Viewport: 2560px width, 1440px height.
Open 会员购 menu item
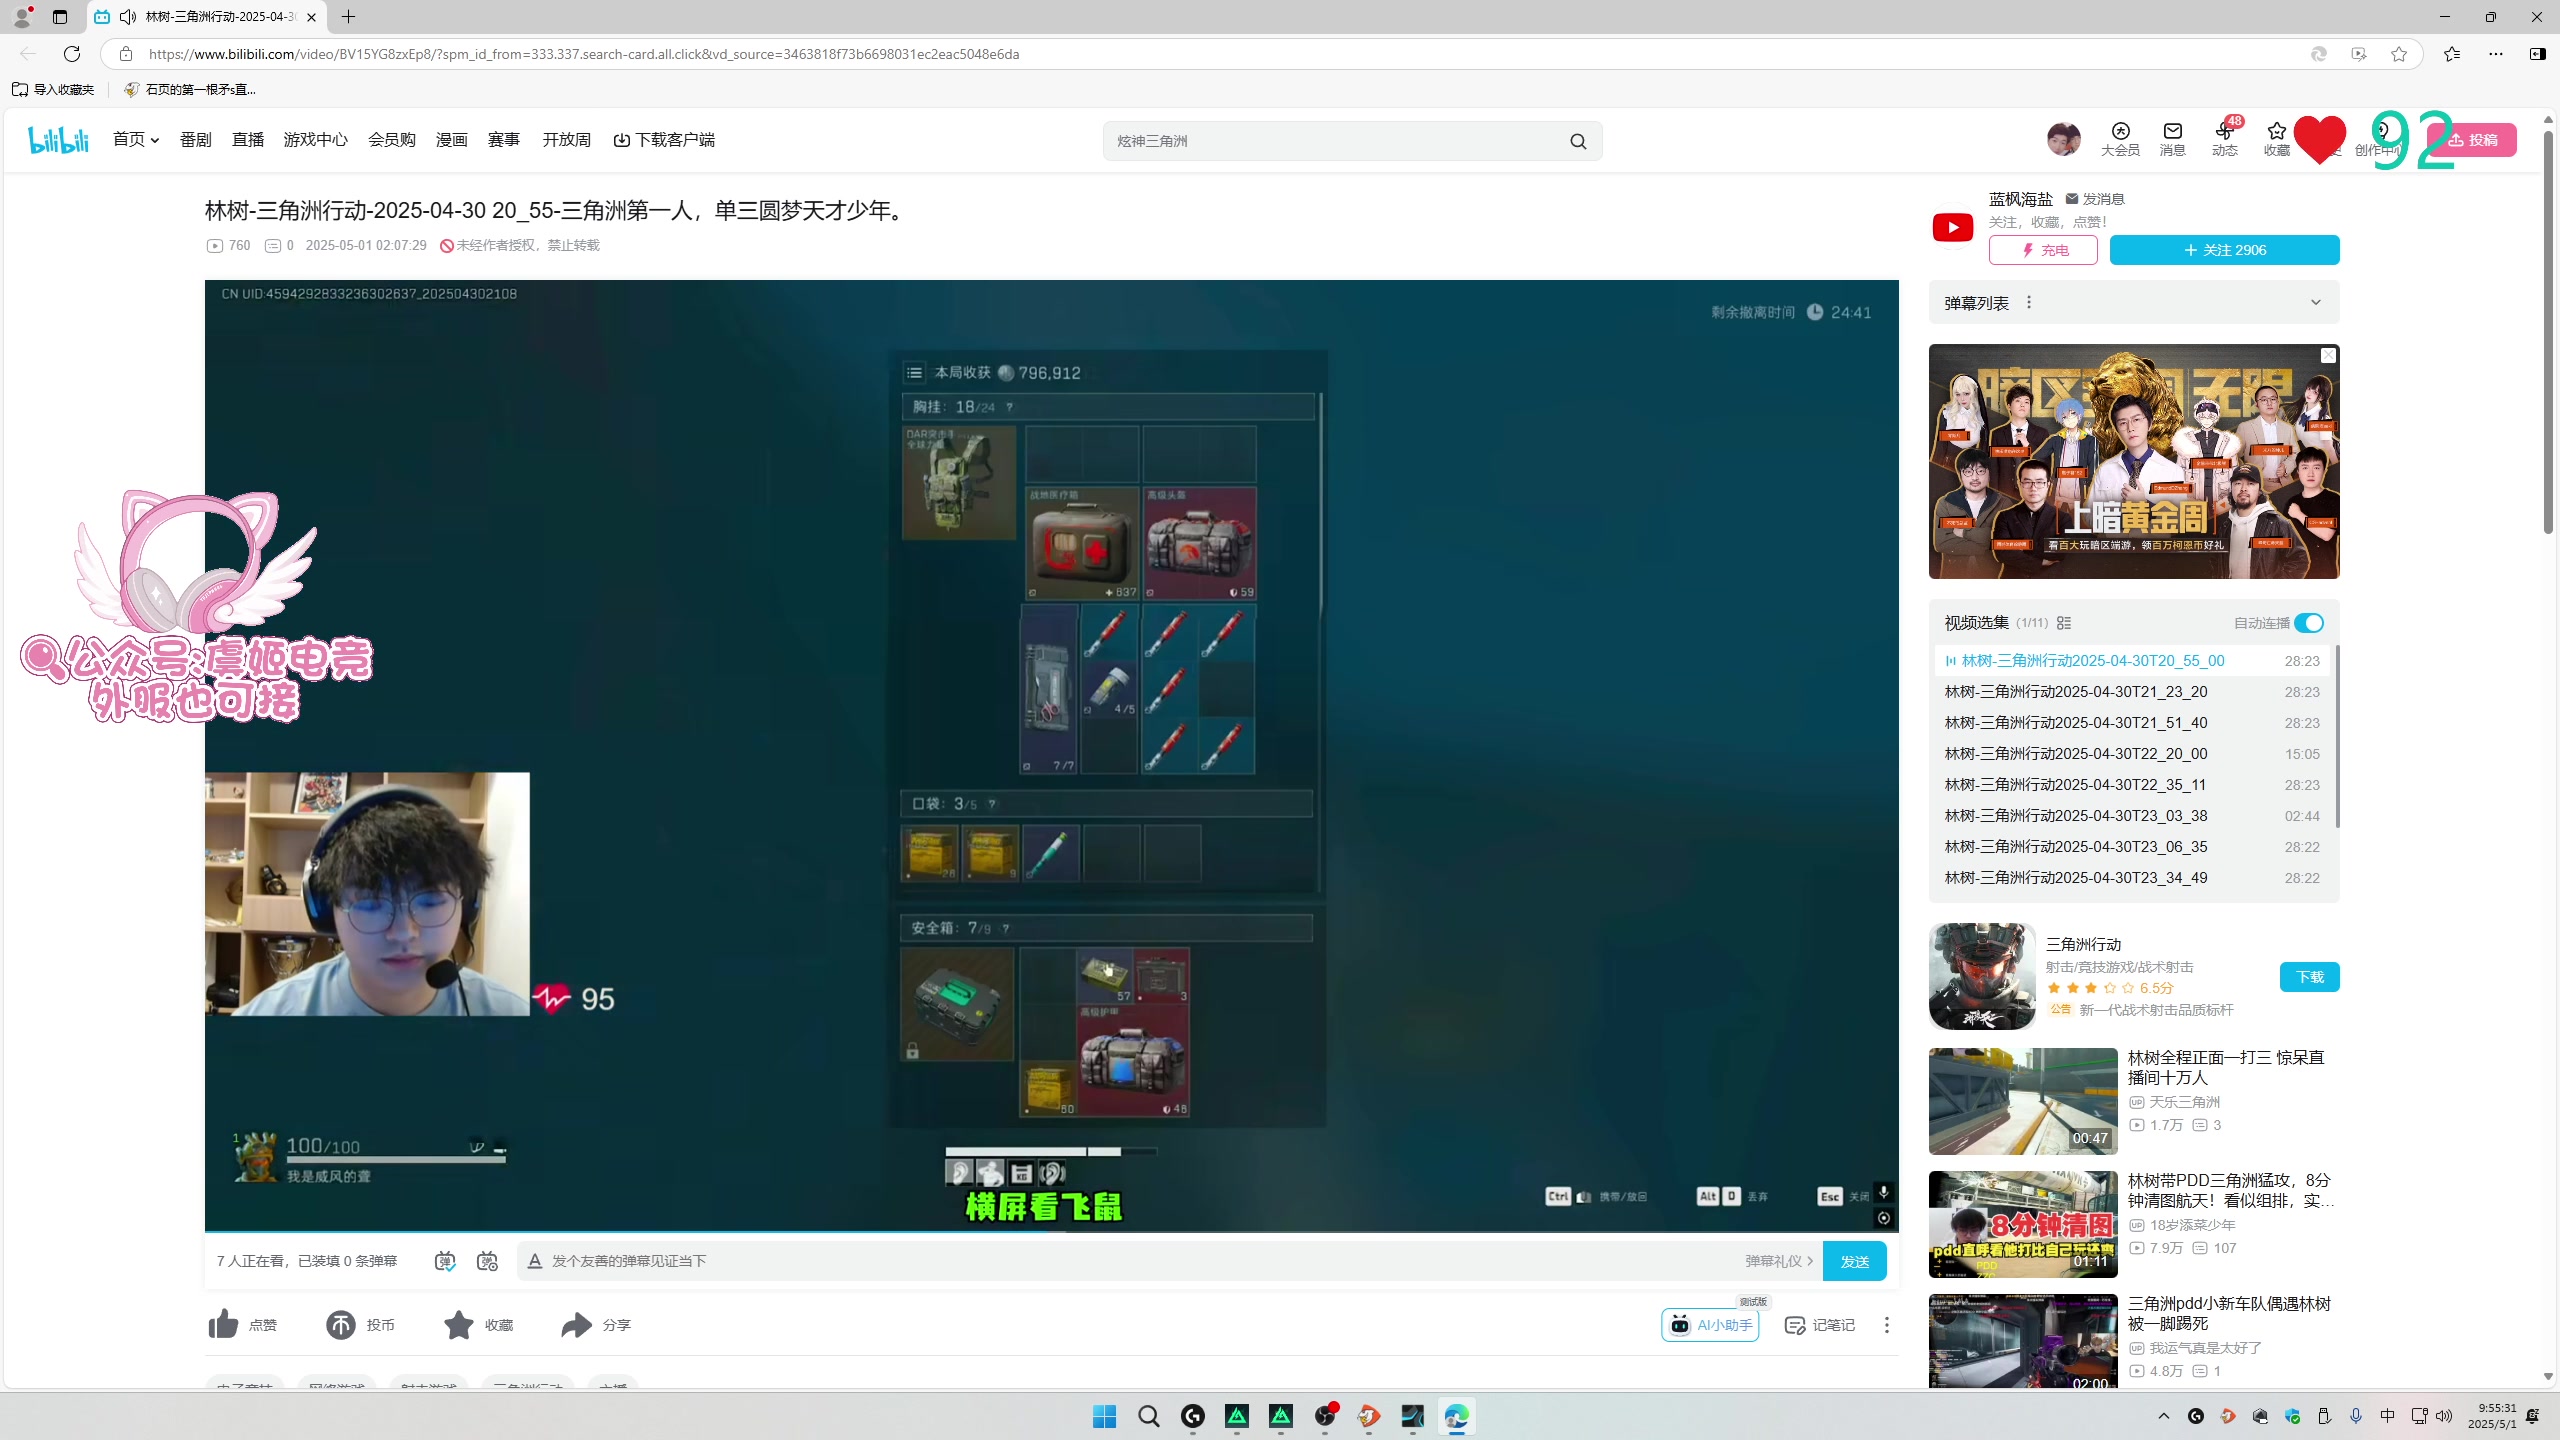pyautogui.click(x=392, y=140)
